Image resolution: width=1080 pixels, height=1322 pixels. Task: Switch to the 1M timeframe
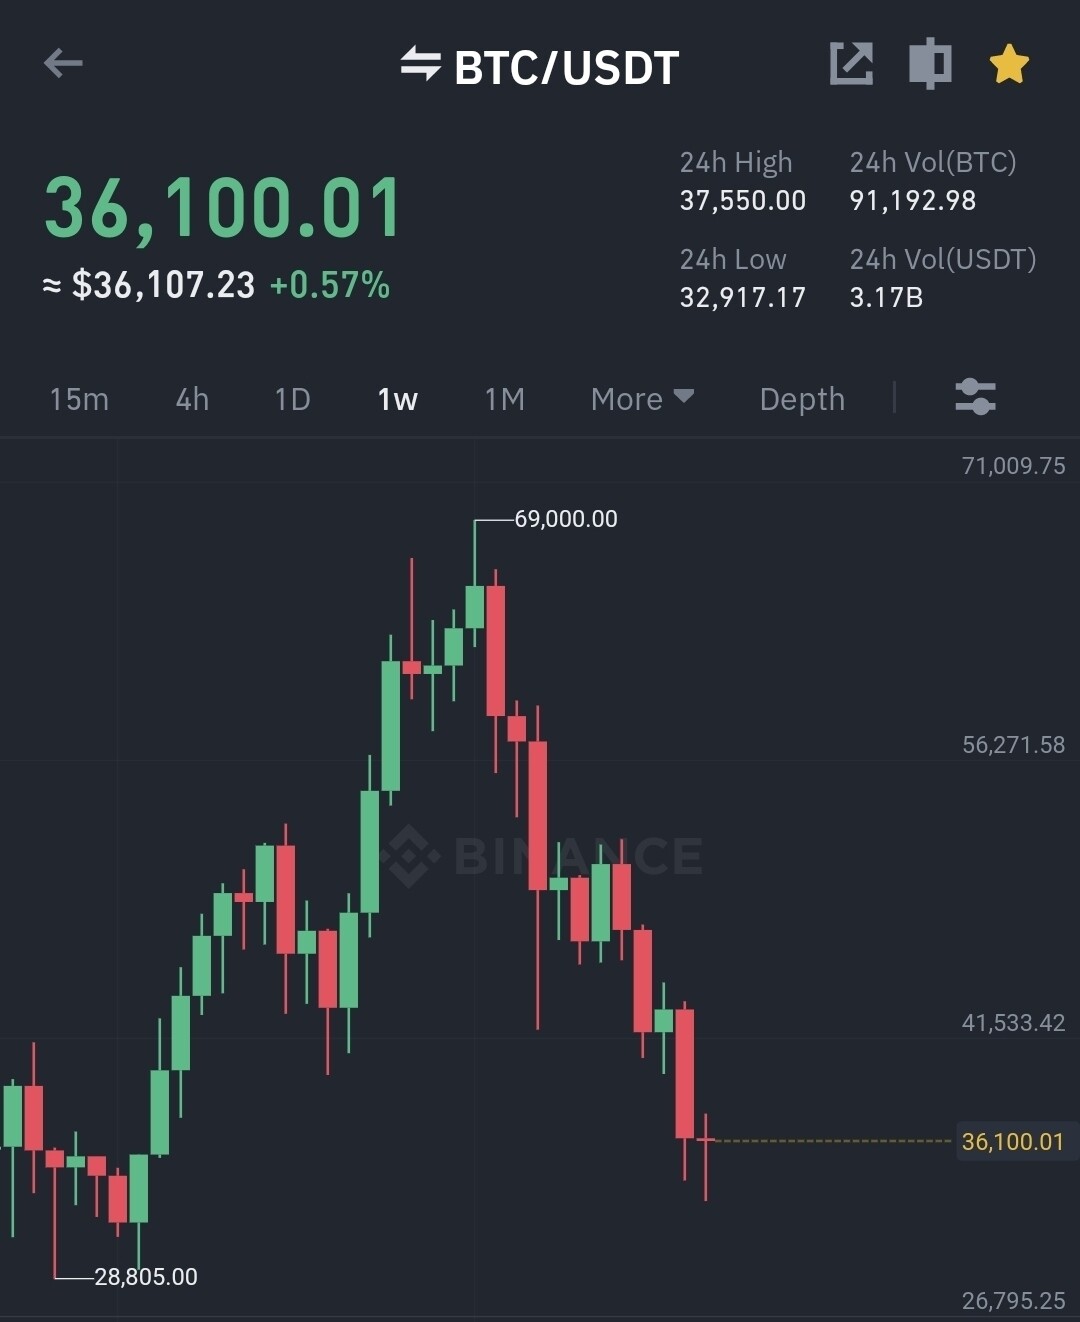pos(504,399)
